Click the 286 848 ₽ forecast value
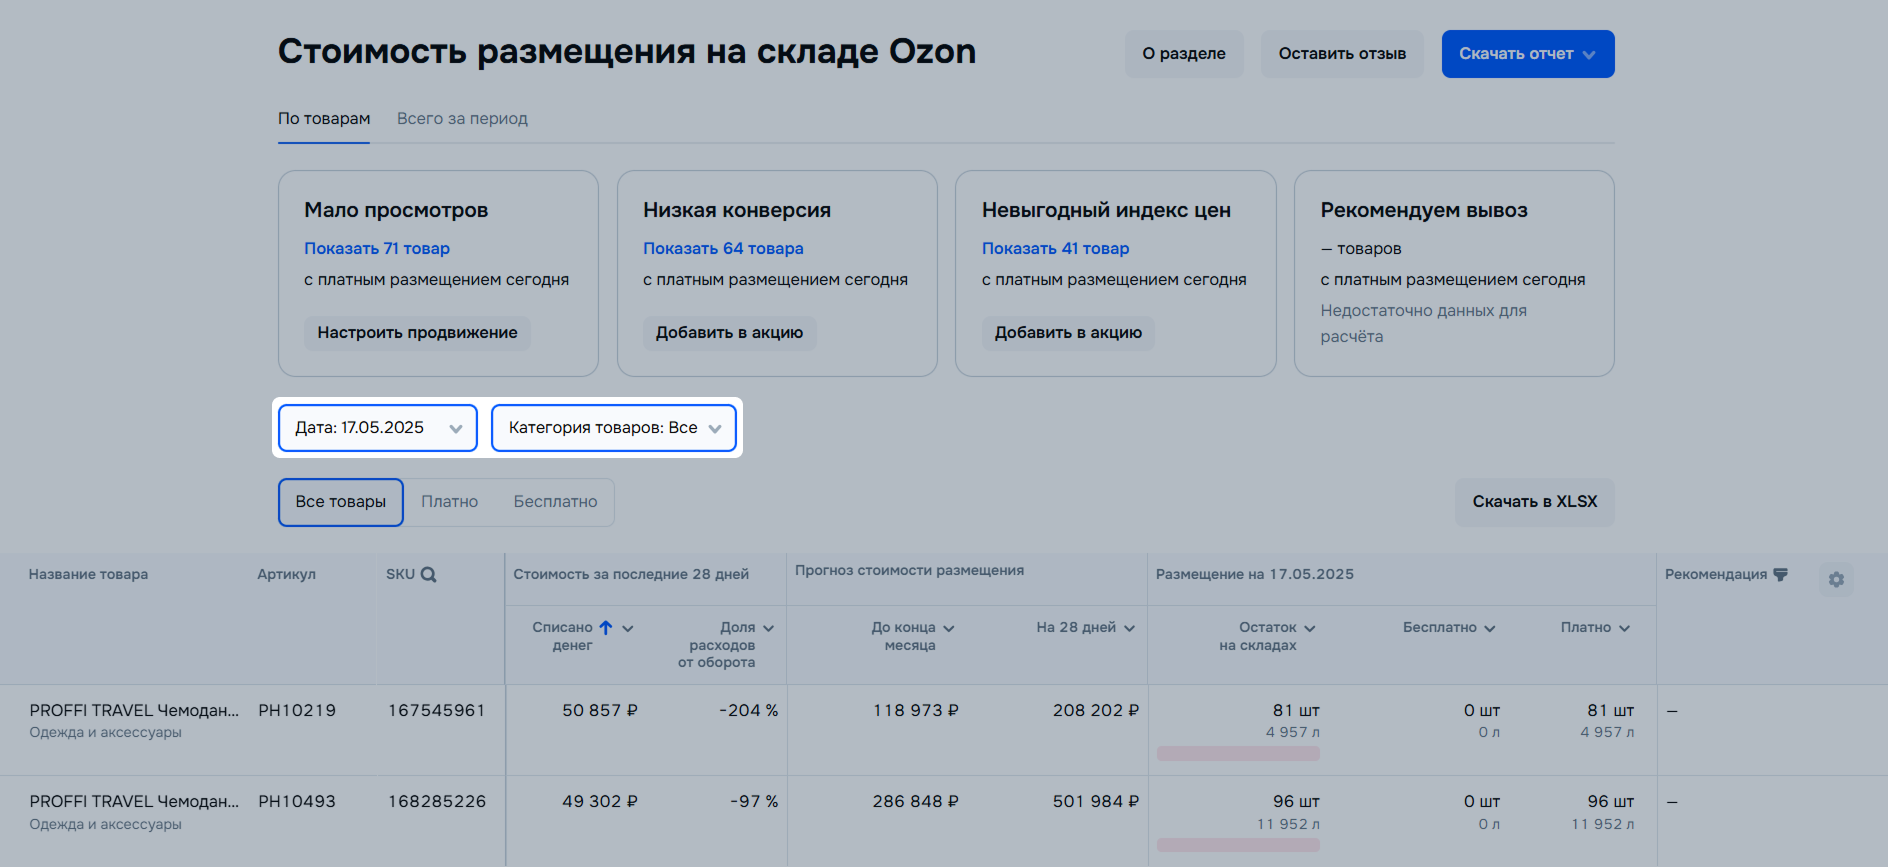1888x867 pixels. 916,802
